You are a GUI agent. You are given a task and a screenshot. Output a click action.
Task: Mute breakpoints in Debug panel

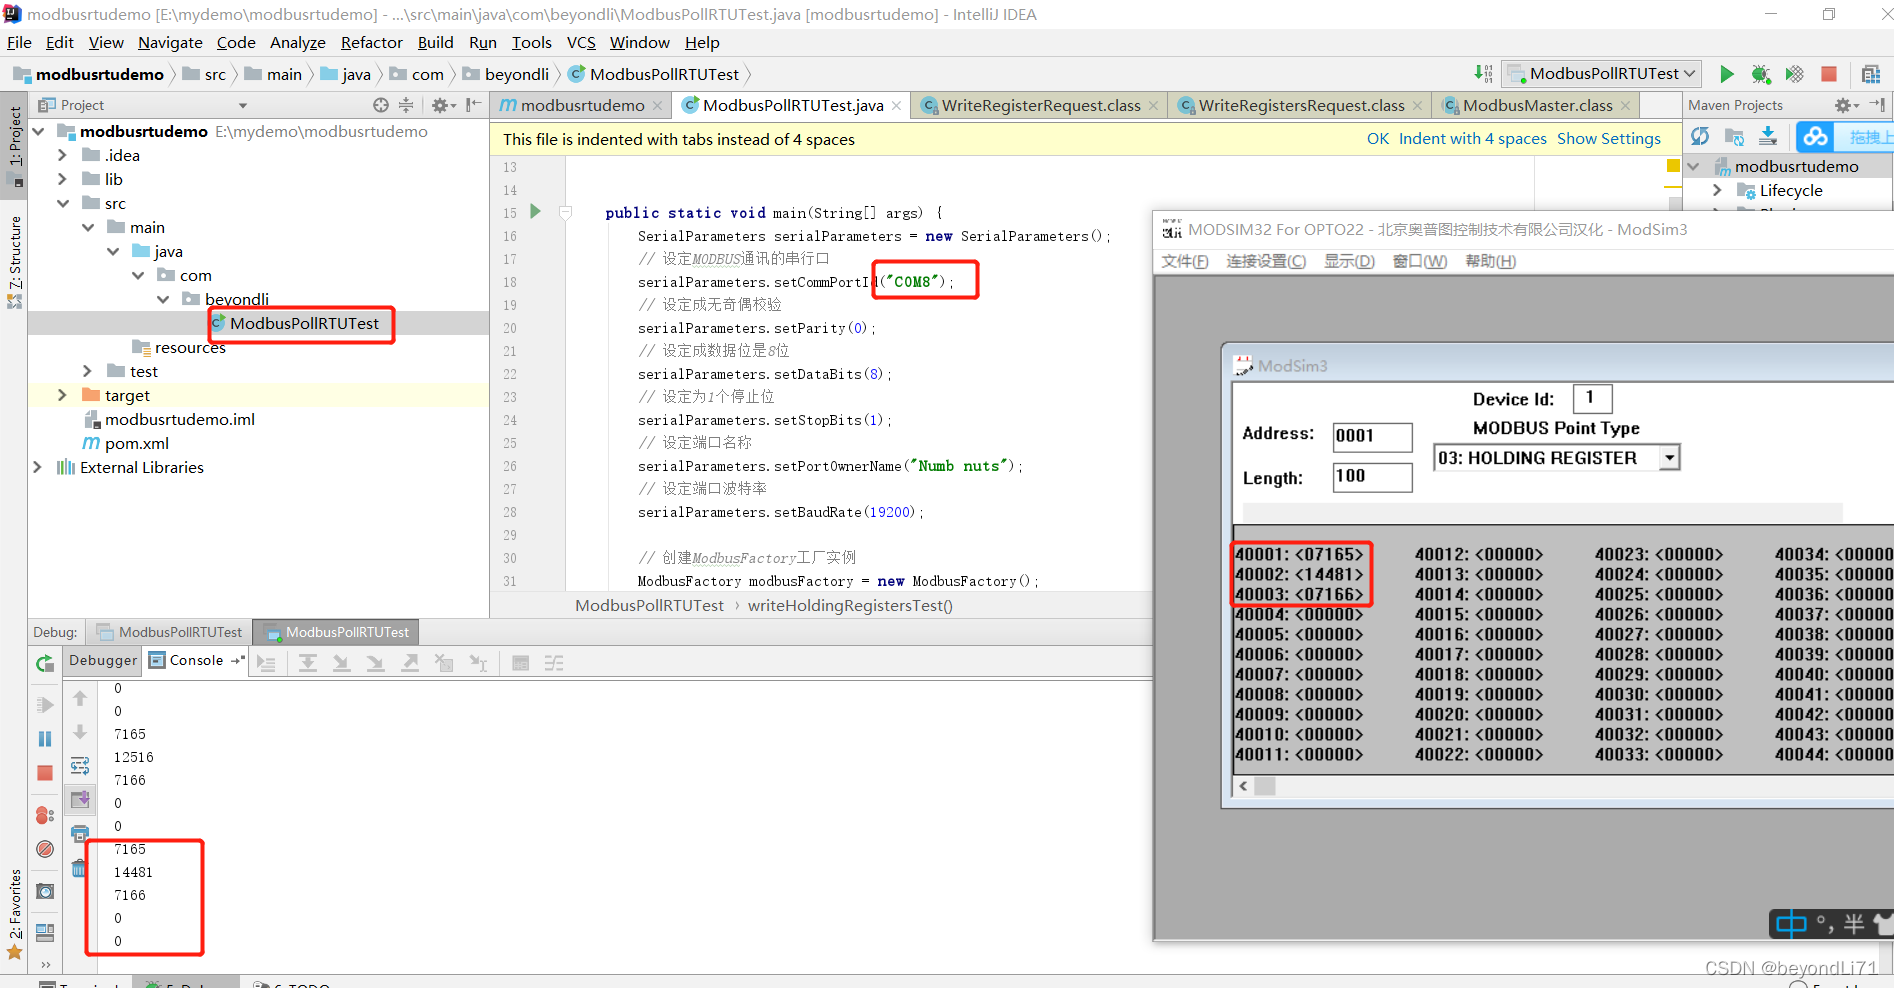click(x=45, y=849)
